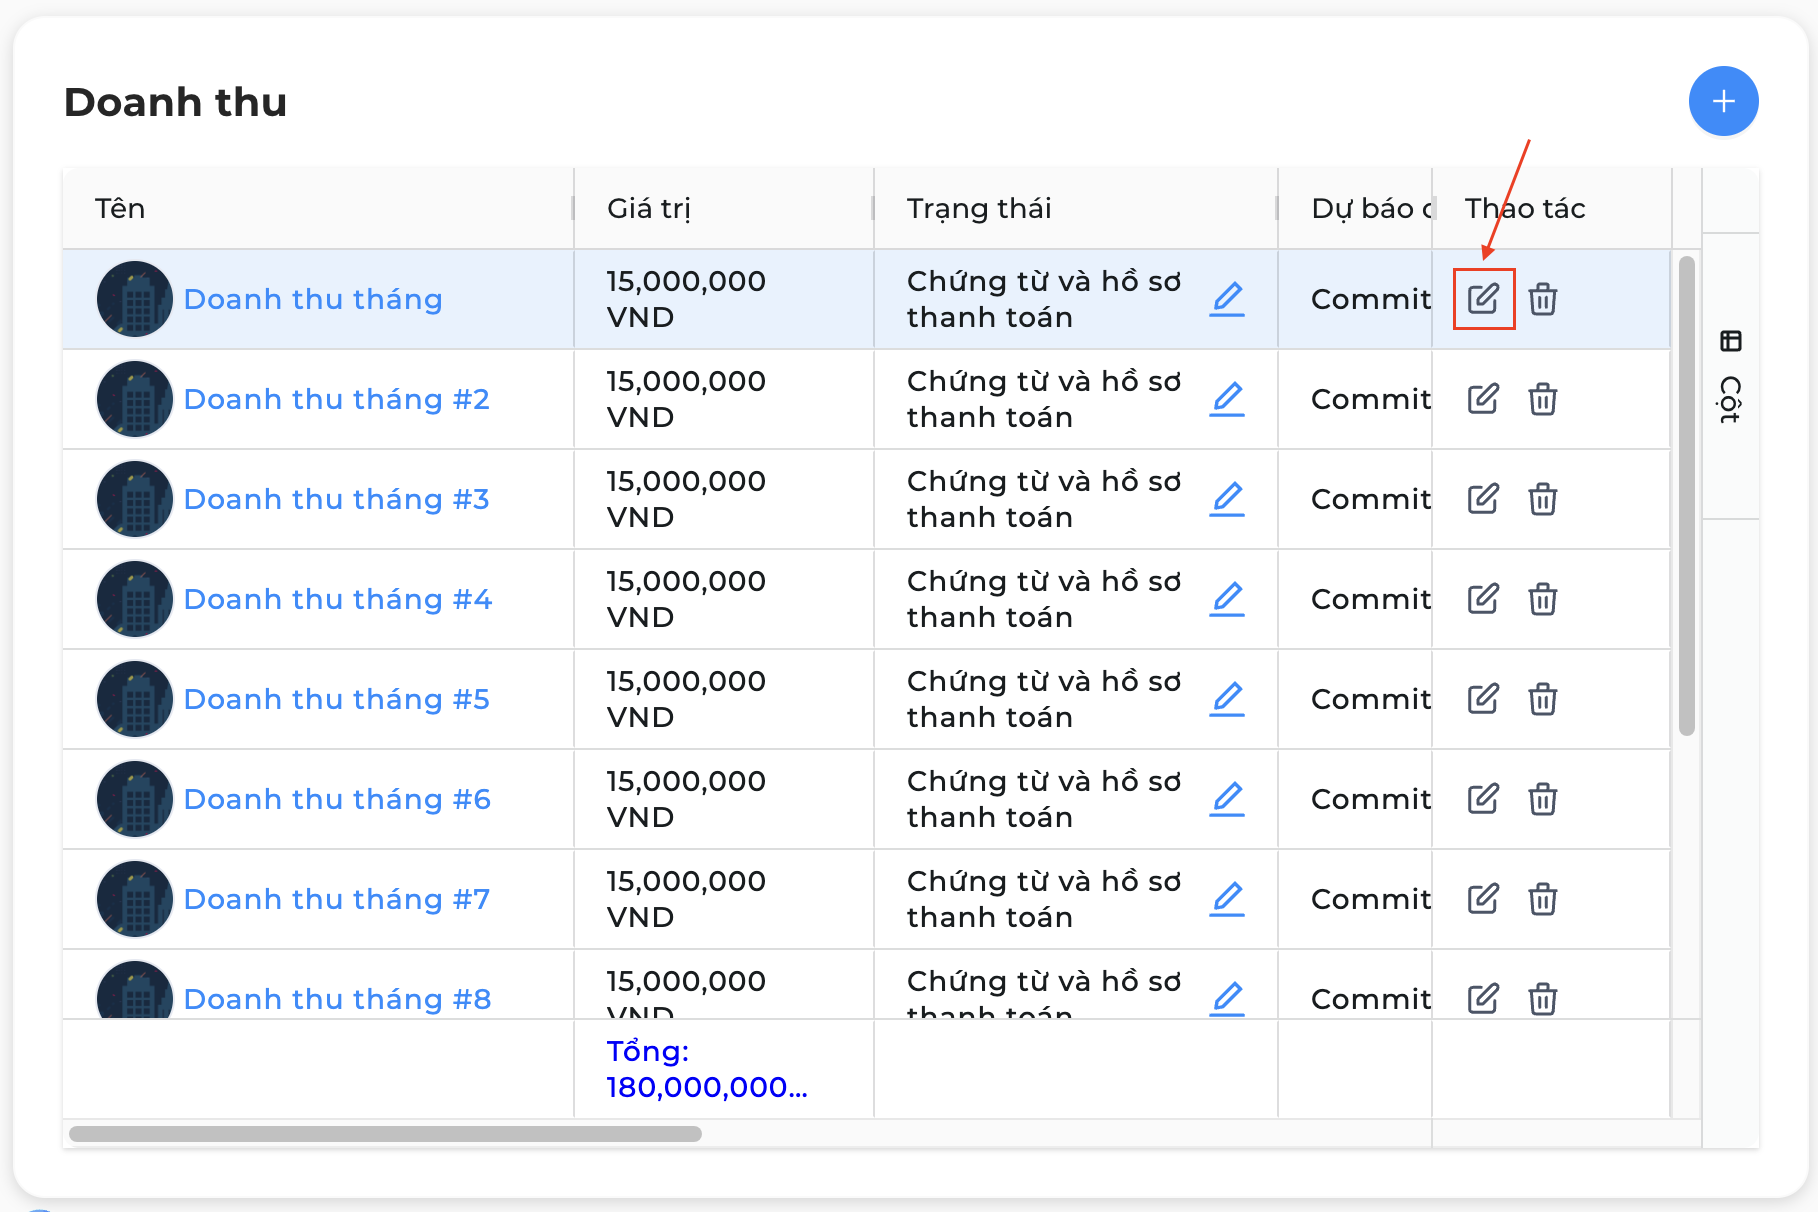This screenshot has height=1212, width=1818.
Task: Edit the Doanh thu tháng #4 row
Action: tap(1483, 599)
